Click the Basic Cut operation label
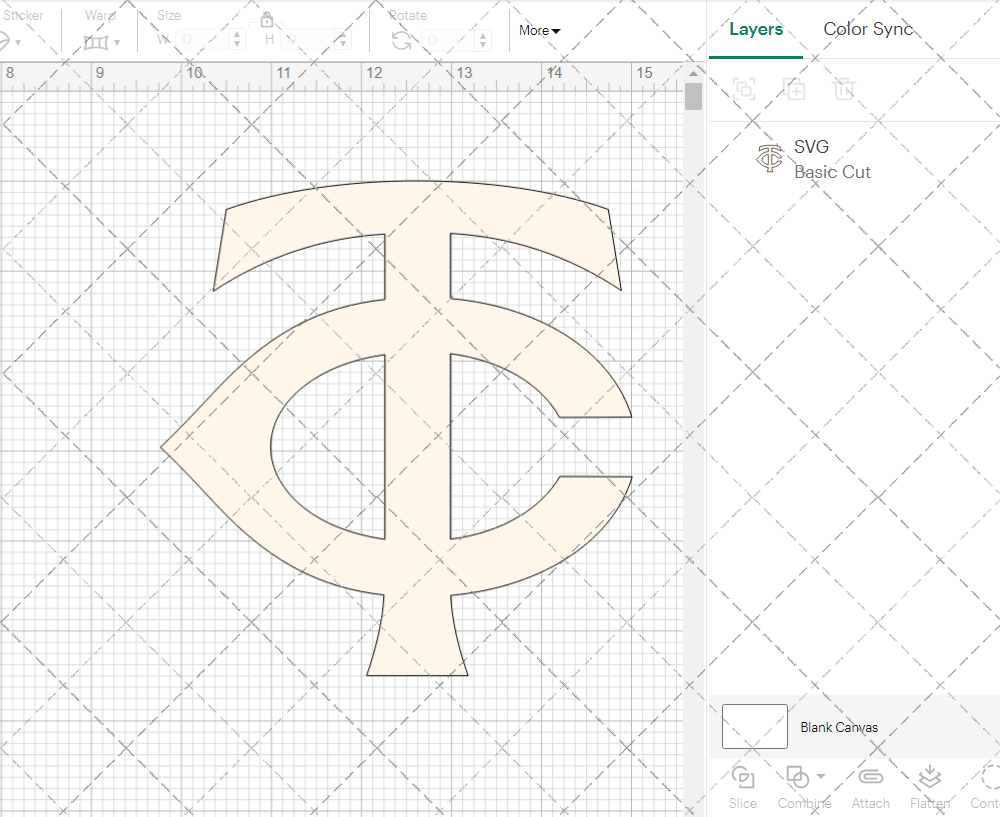The height and width of the screenshot is (817, 1000). (832, 172)
